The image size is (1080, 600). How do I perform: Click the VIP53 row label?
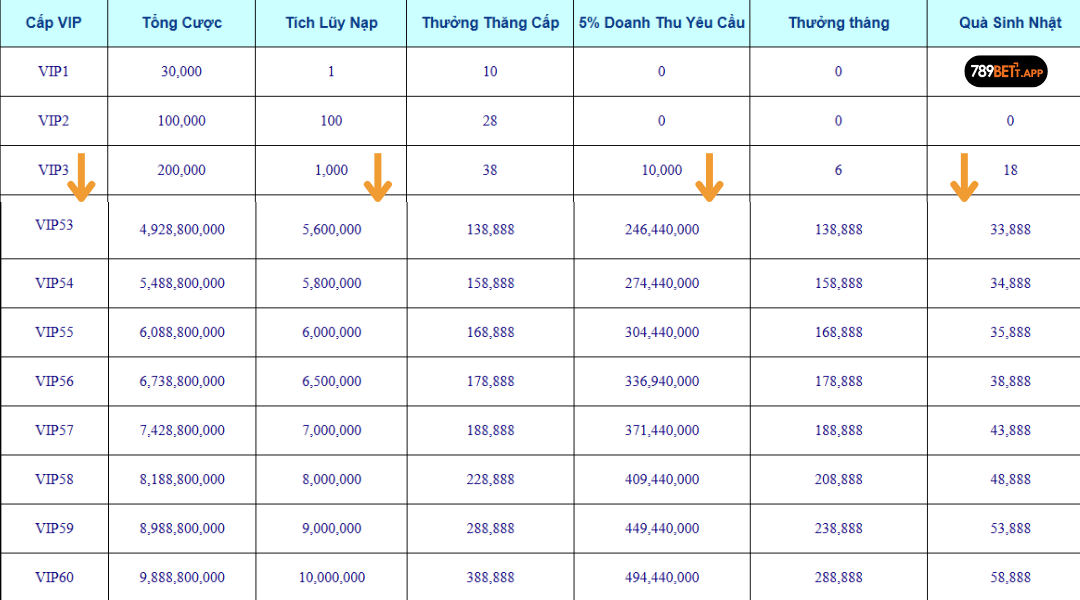pos(54,225)
